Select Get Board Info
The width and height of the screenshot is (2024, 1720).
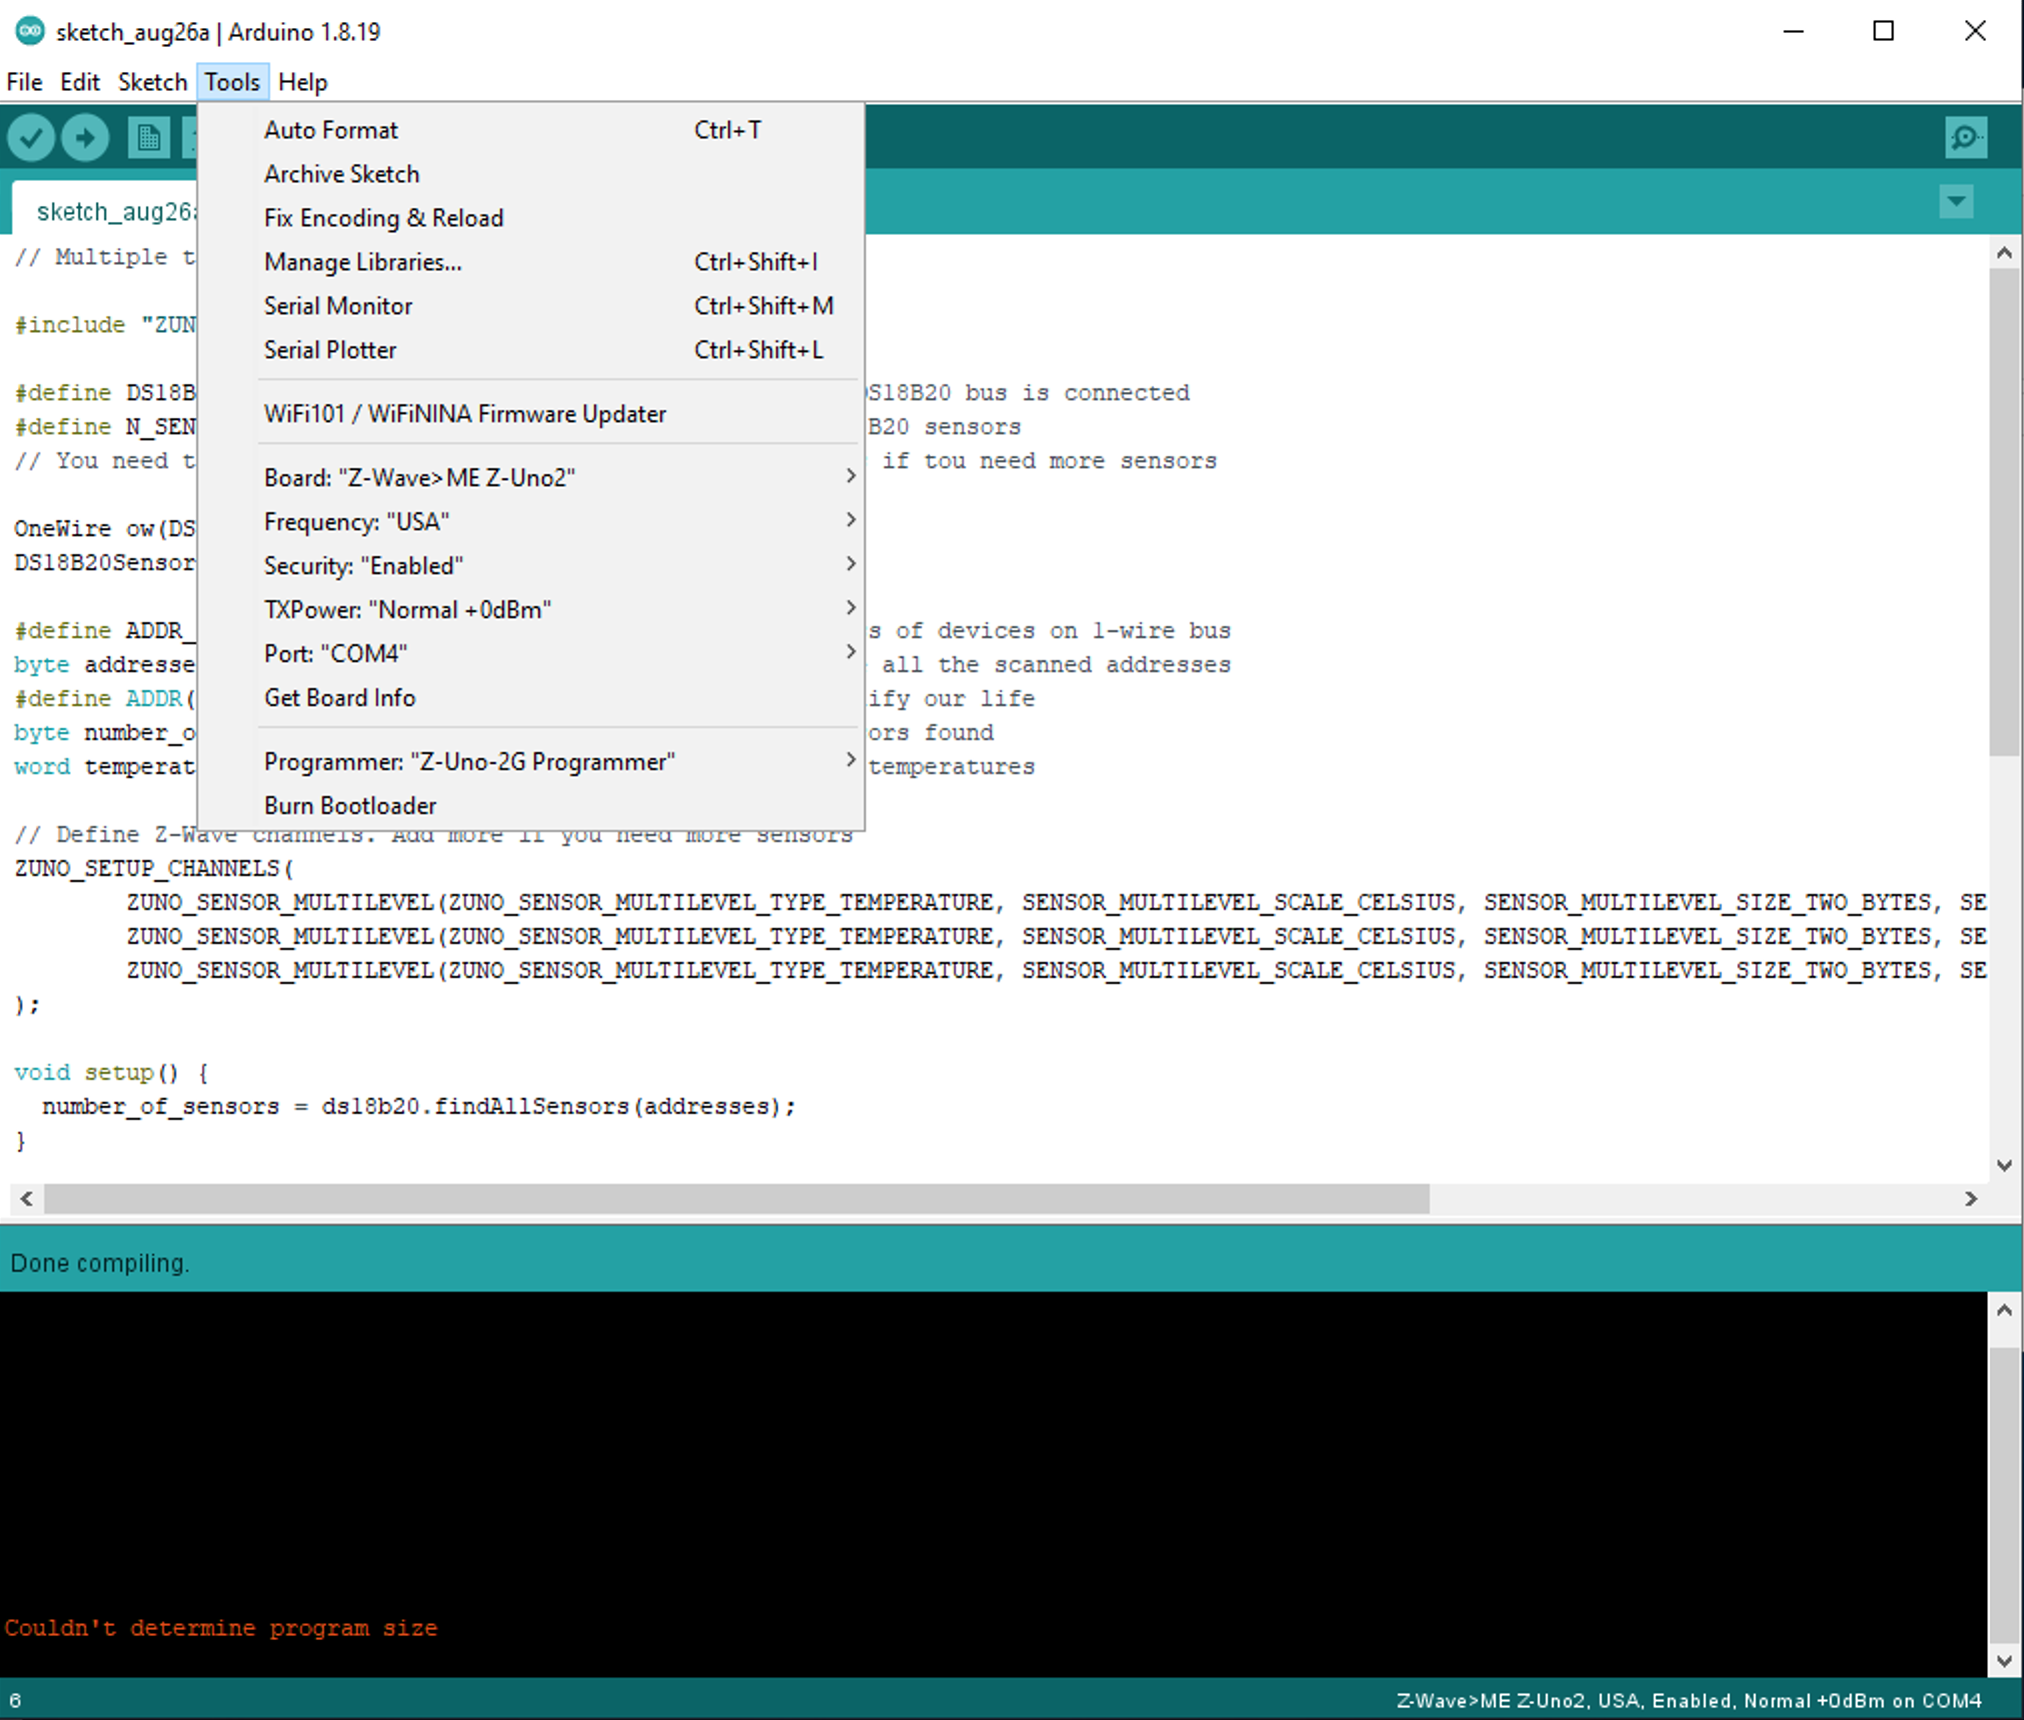coord(340,697)
